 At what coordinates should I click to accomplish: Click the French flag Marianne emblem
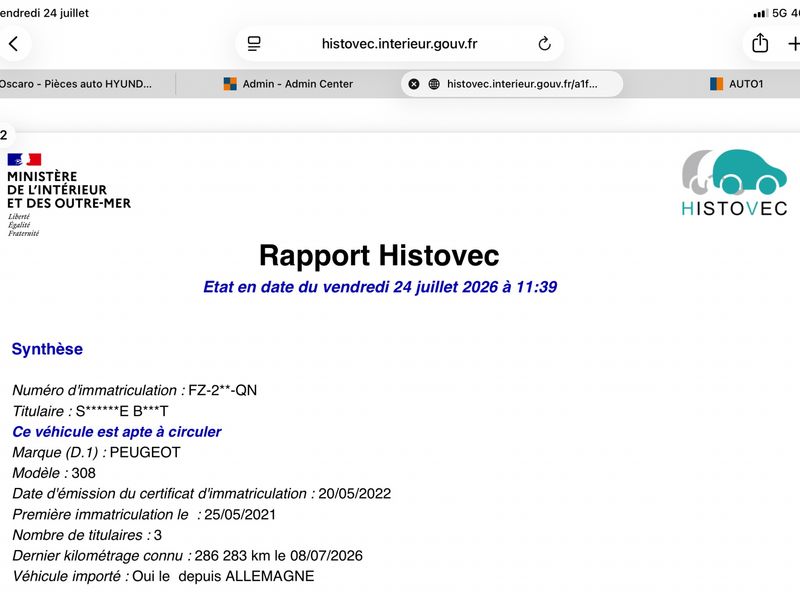[x=24, y=160]
